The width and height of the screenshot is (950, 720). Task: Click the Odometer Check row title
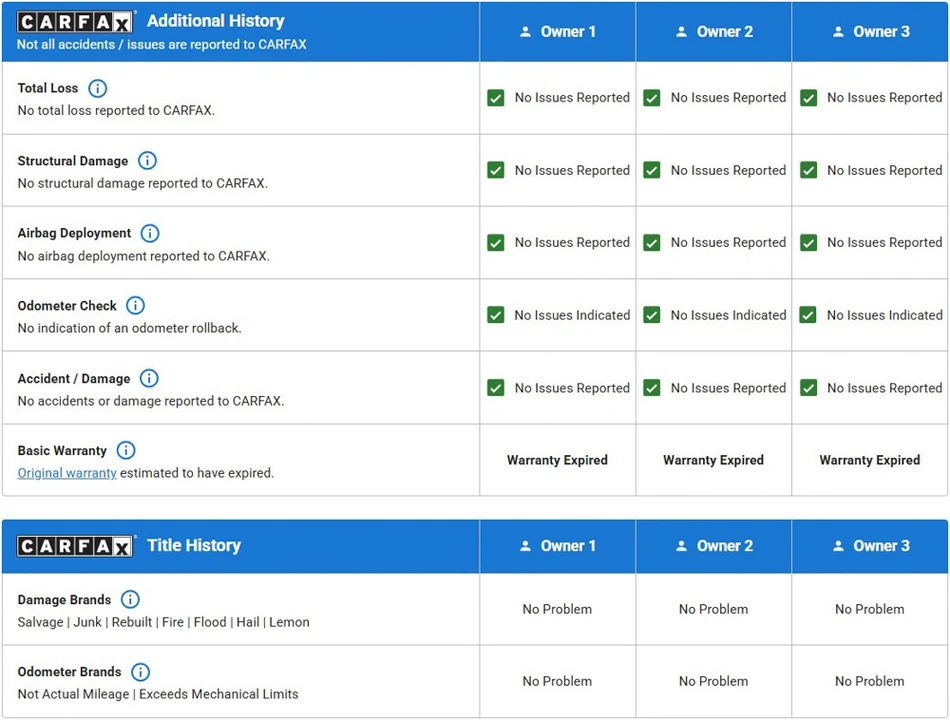pos(67,305)
